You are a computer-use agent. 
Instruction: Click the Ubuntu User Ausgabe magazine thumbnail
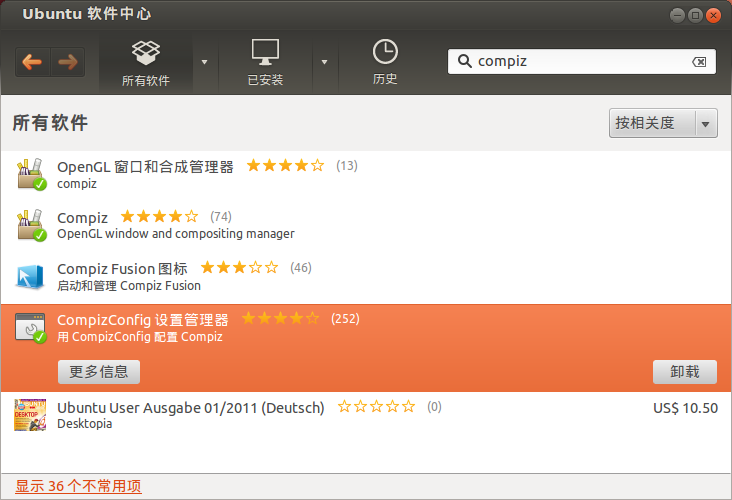[x=30, y=415]
